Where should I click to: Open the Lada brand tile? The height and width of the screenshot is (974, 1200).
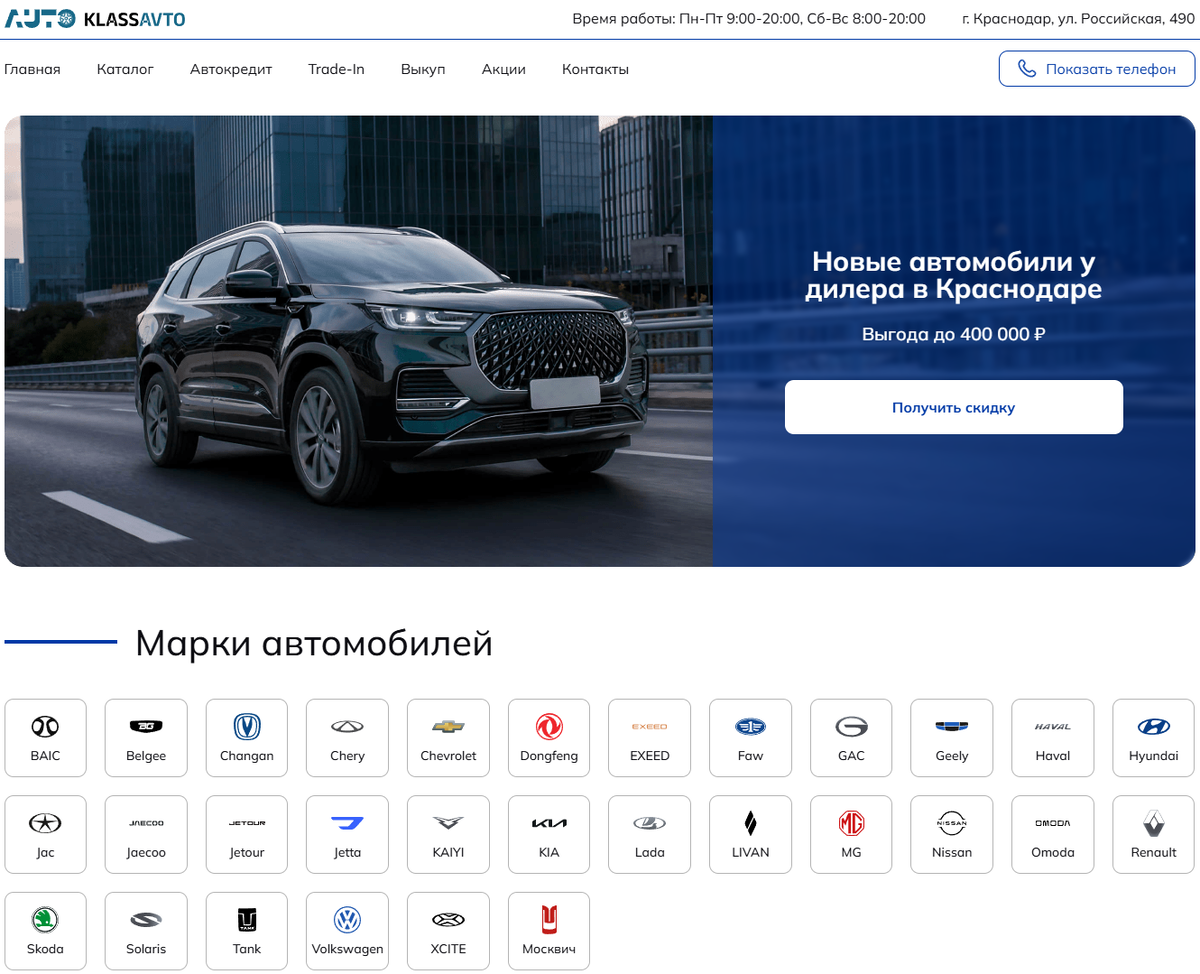click(649, 835)
